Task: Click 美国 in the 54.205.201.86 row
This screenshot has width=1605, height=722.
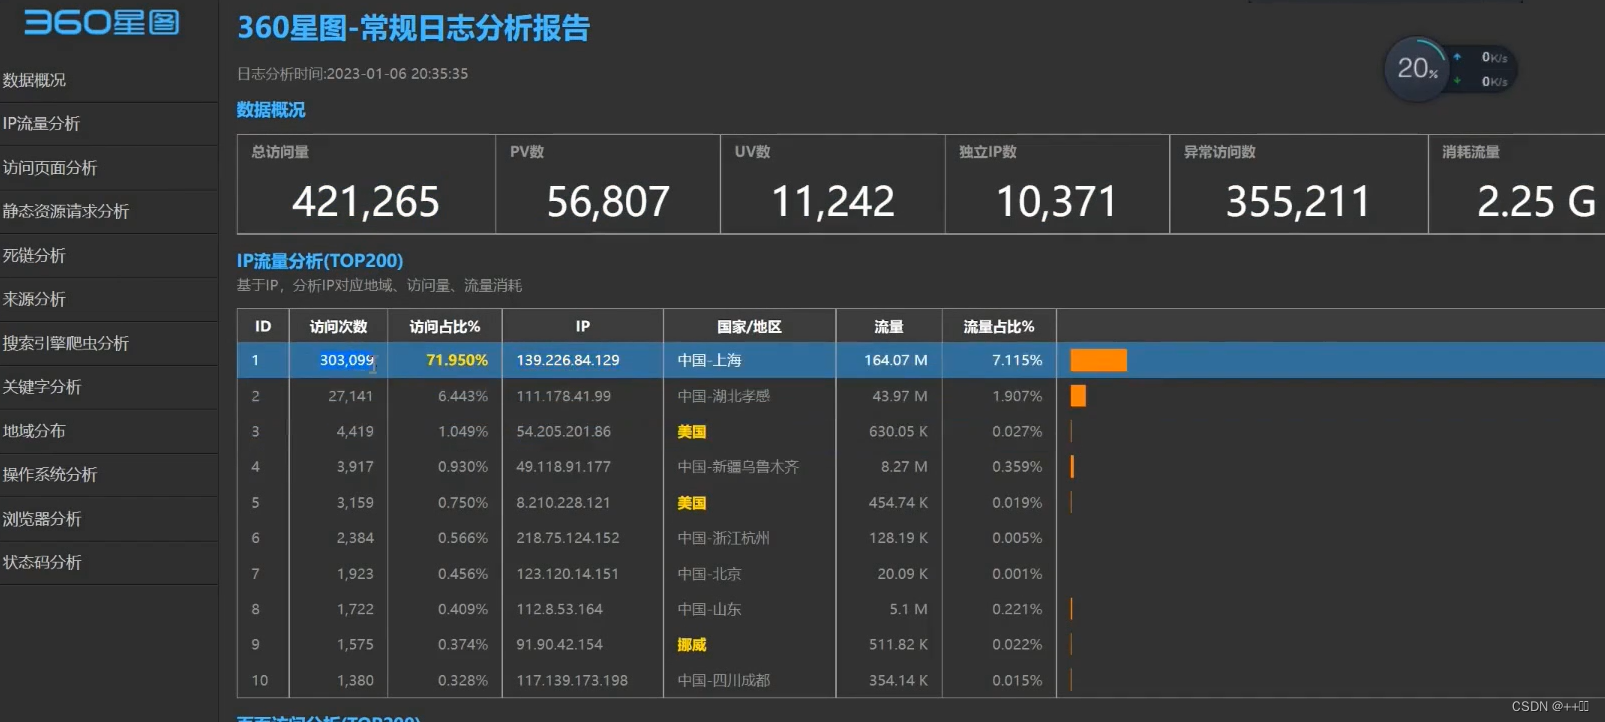Action: coord(692,432)
